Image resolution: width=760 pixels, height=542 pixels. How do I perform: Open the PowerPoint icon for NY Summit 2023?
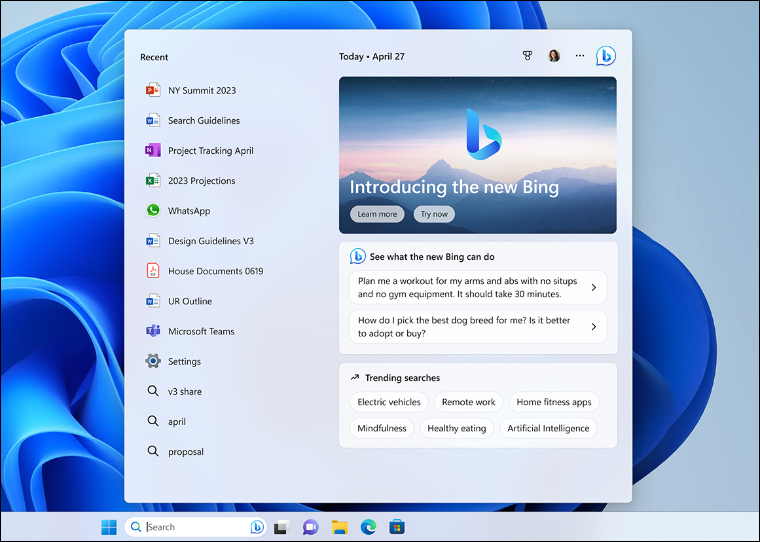(x=153, y=90)
